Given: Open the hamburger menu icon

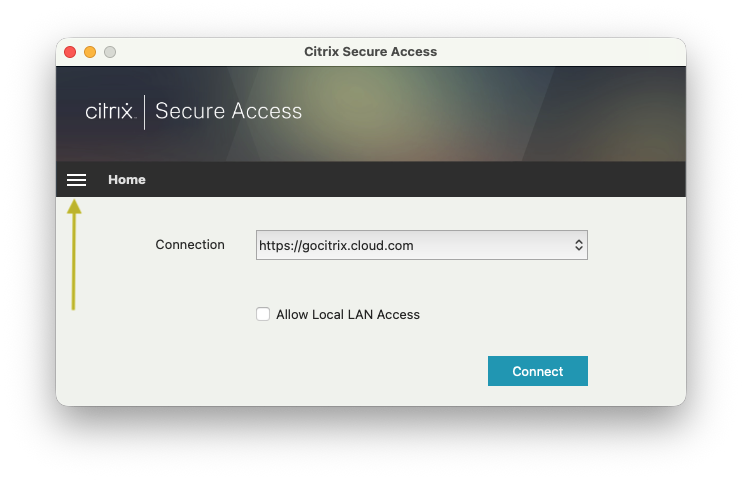Looking at the screenshot, I should tap(76, 180).
